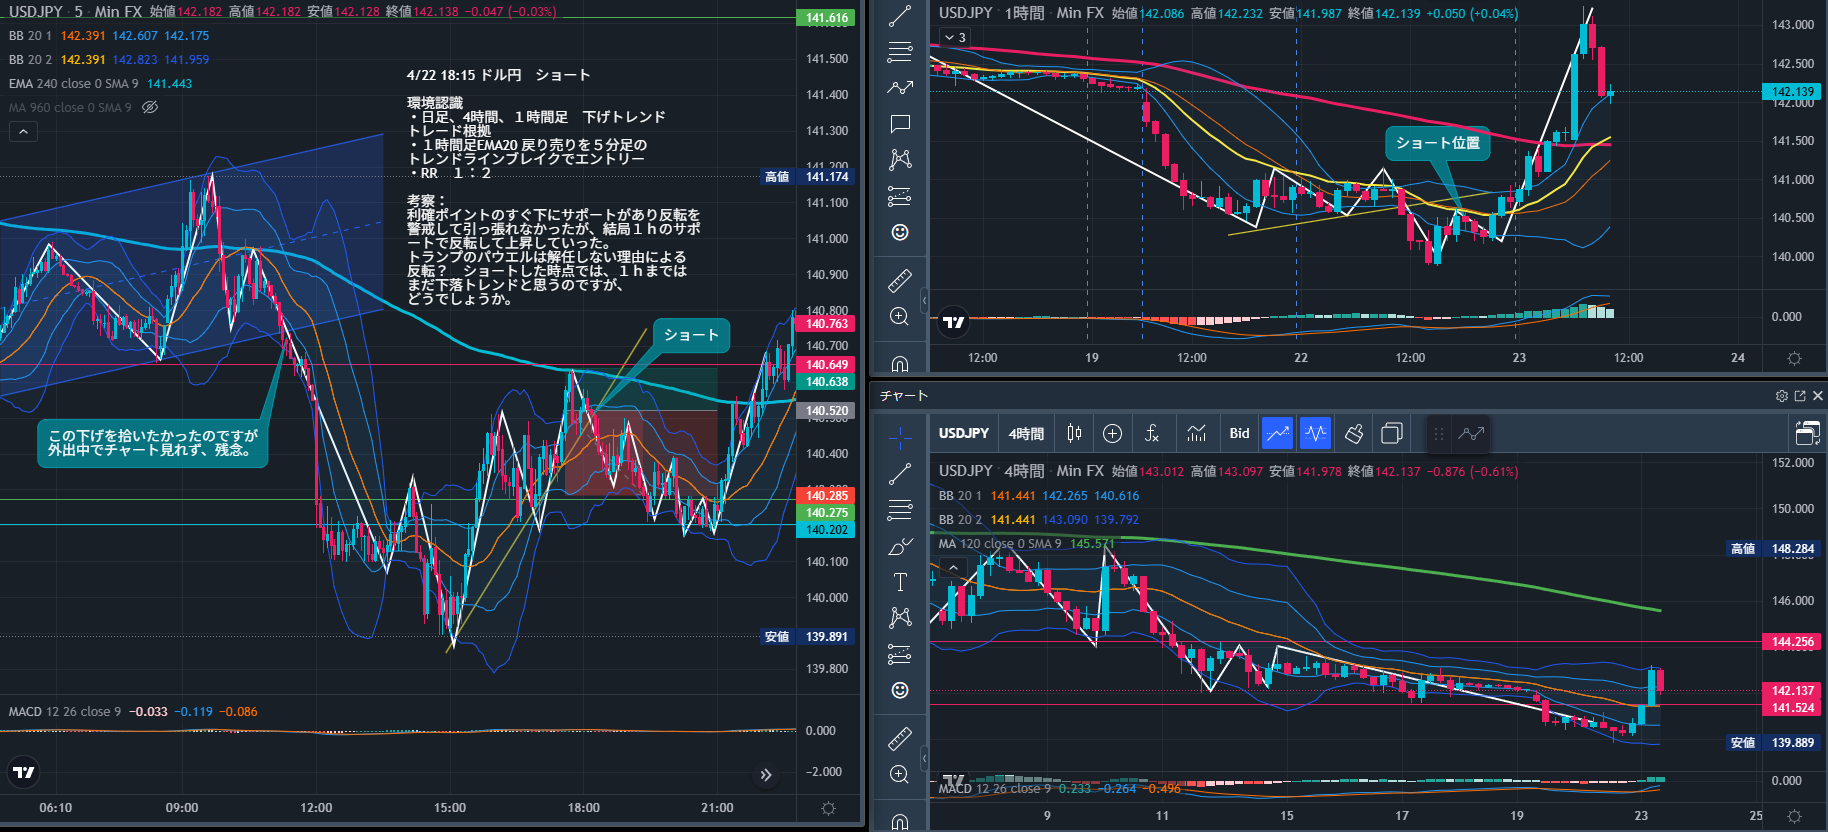Toggle the highlighted line chart button
The width and height of the screenshot is (1828, 832).
coord(1277,433)
